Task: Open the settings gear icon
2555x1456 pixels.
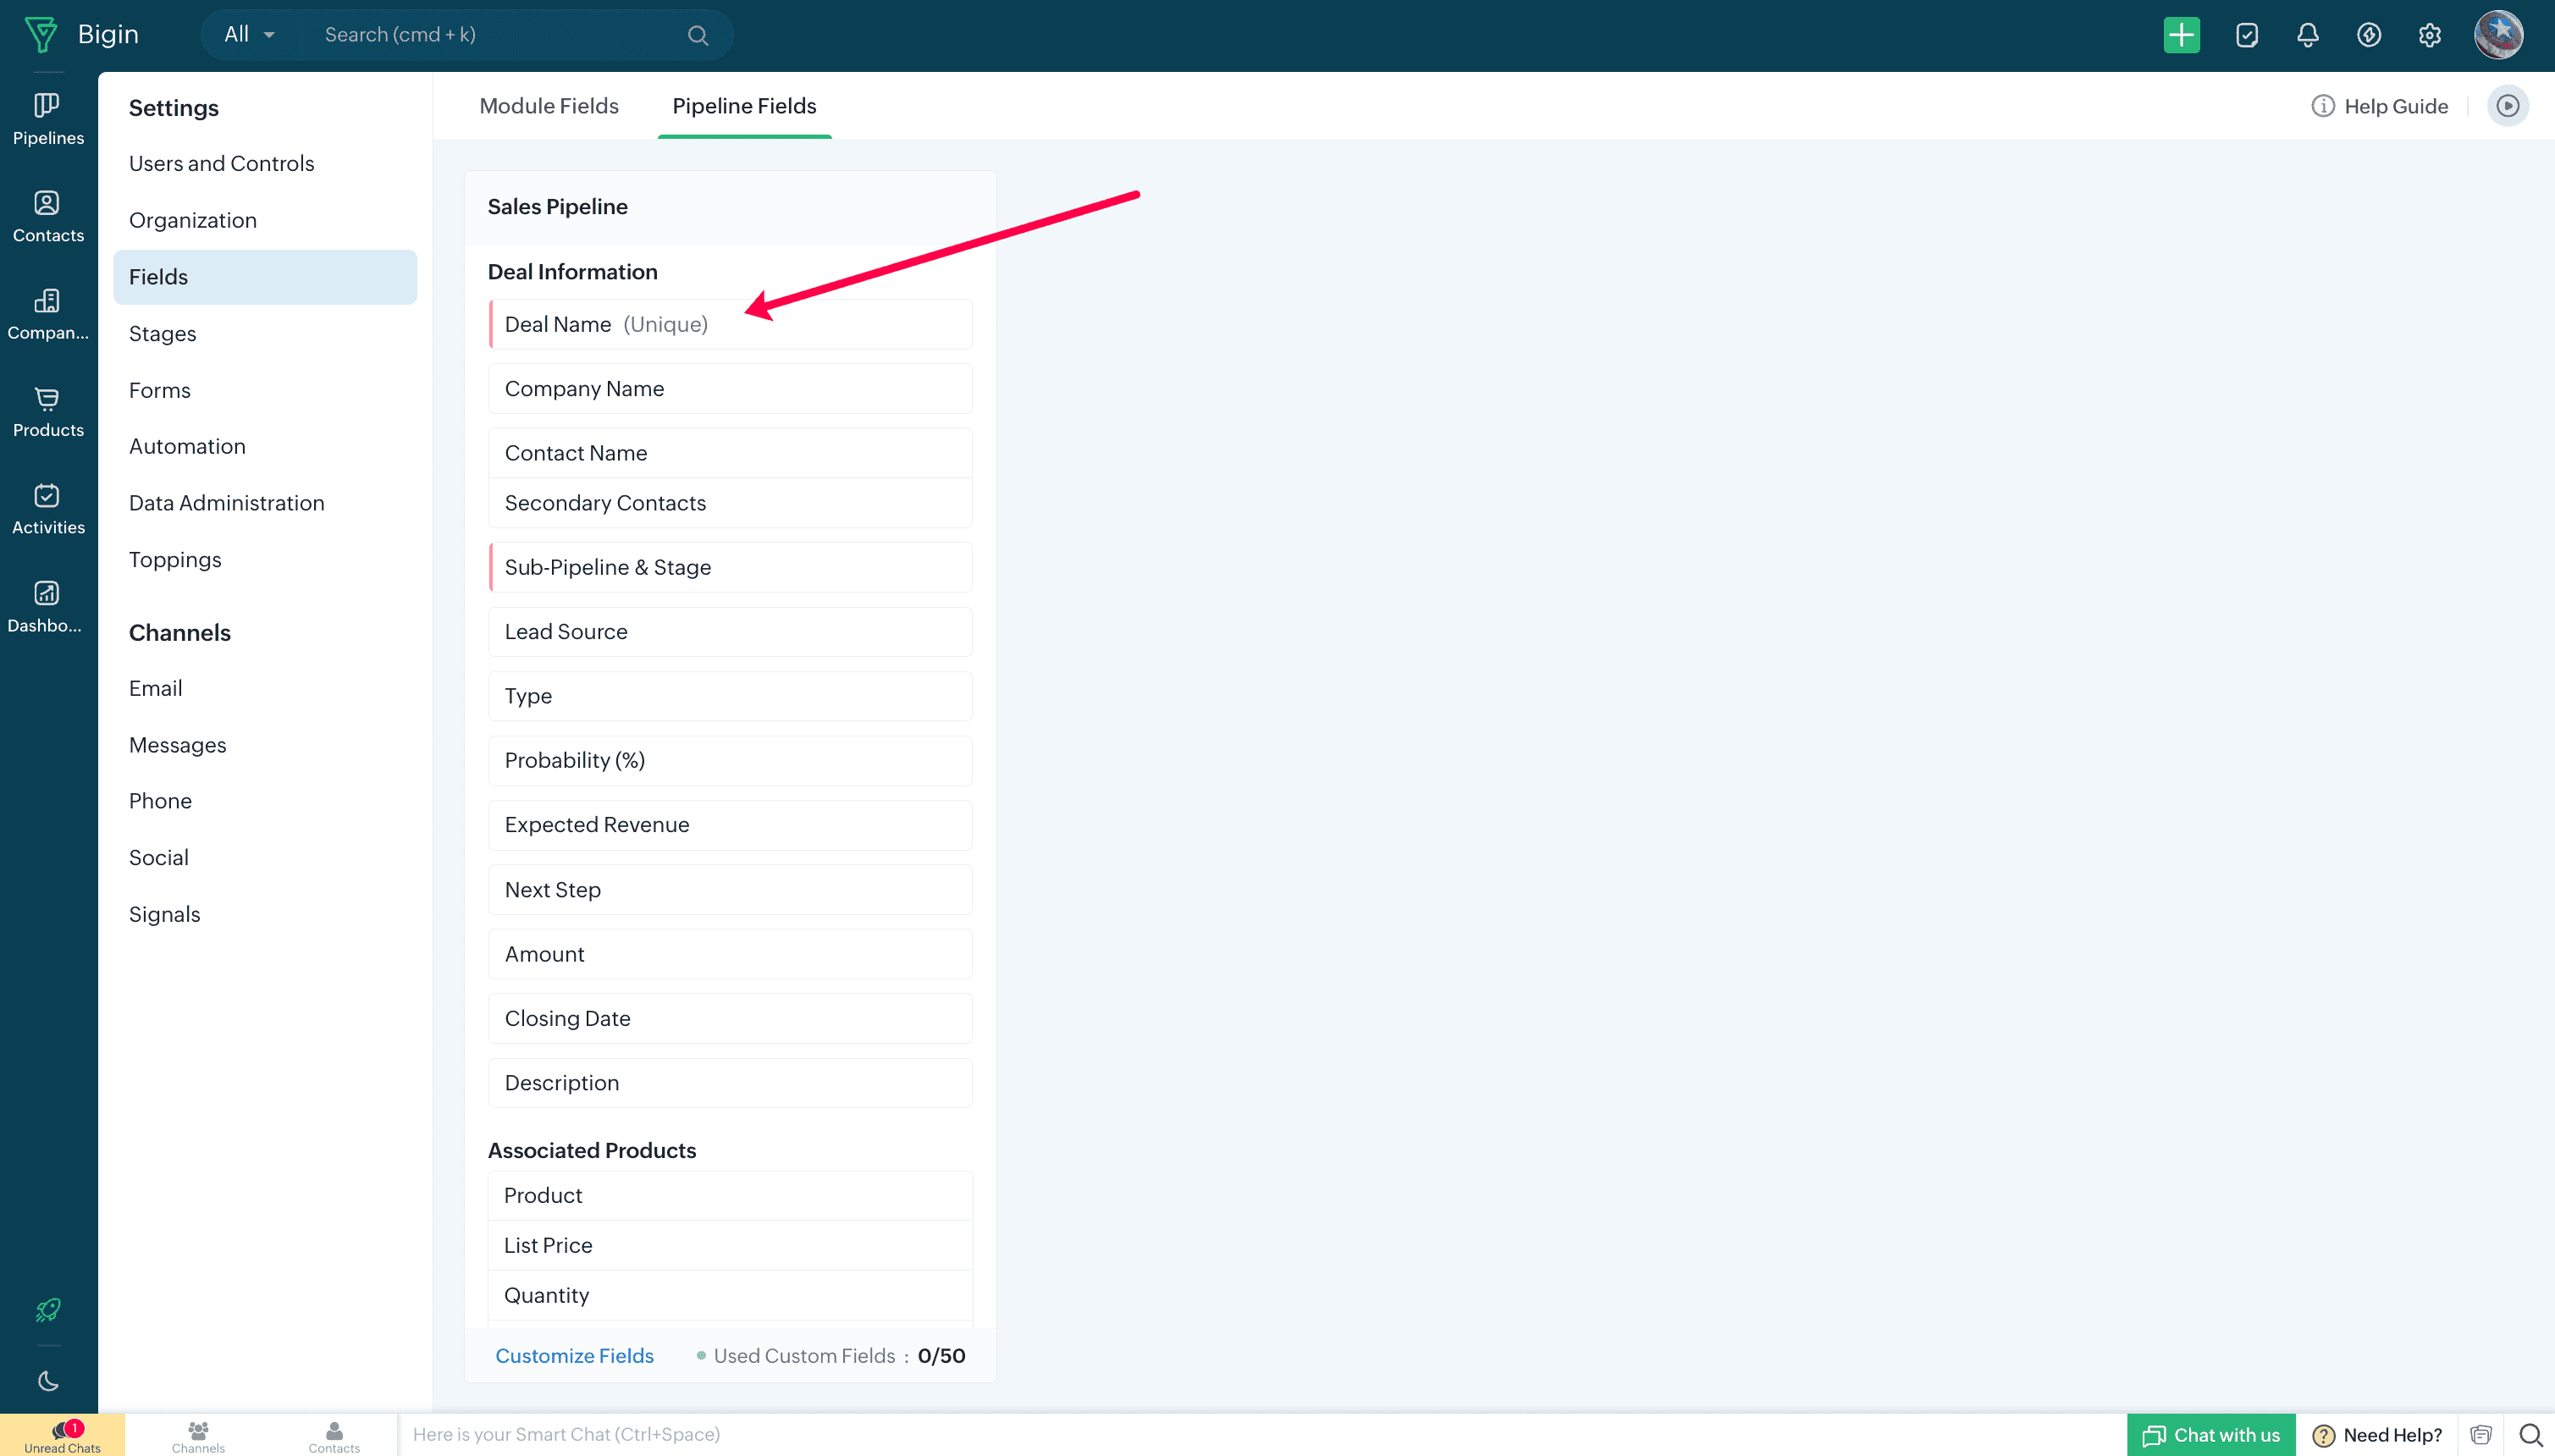Action: [x=2429, y=36]
